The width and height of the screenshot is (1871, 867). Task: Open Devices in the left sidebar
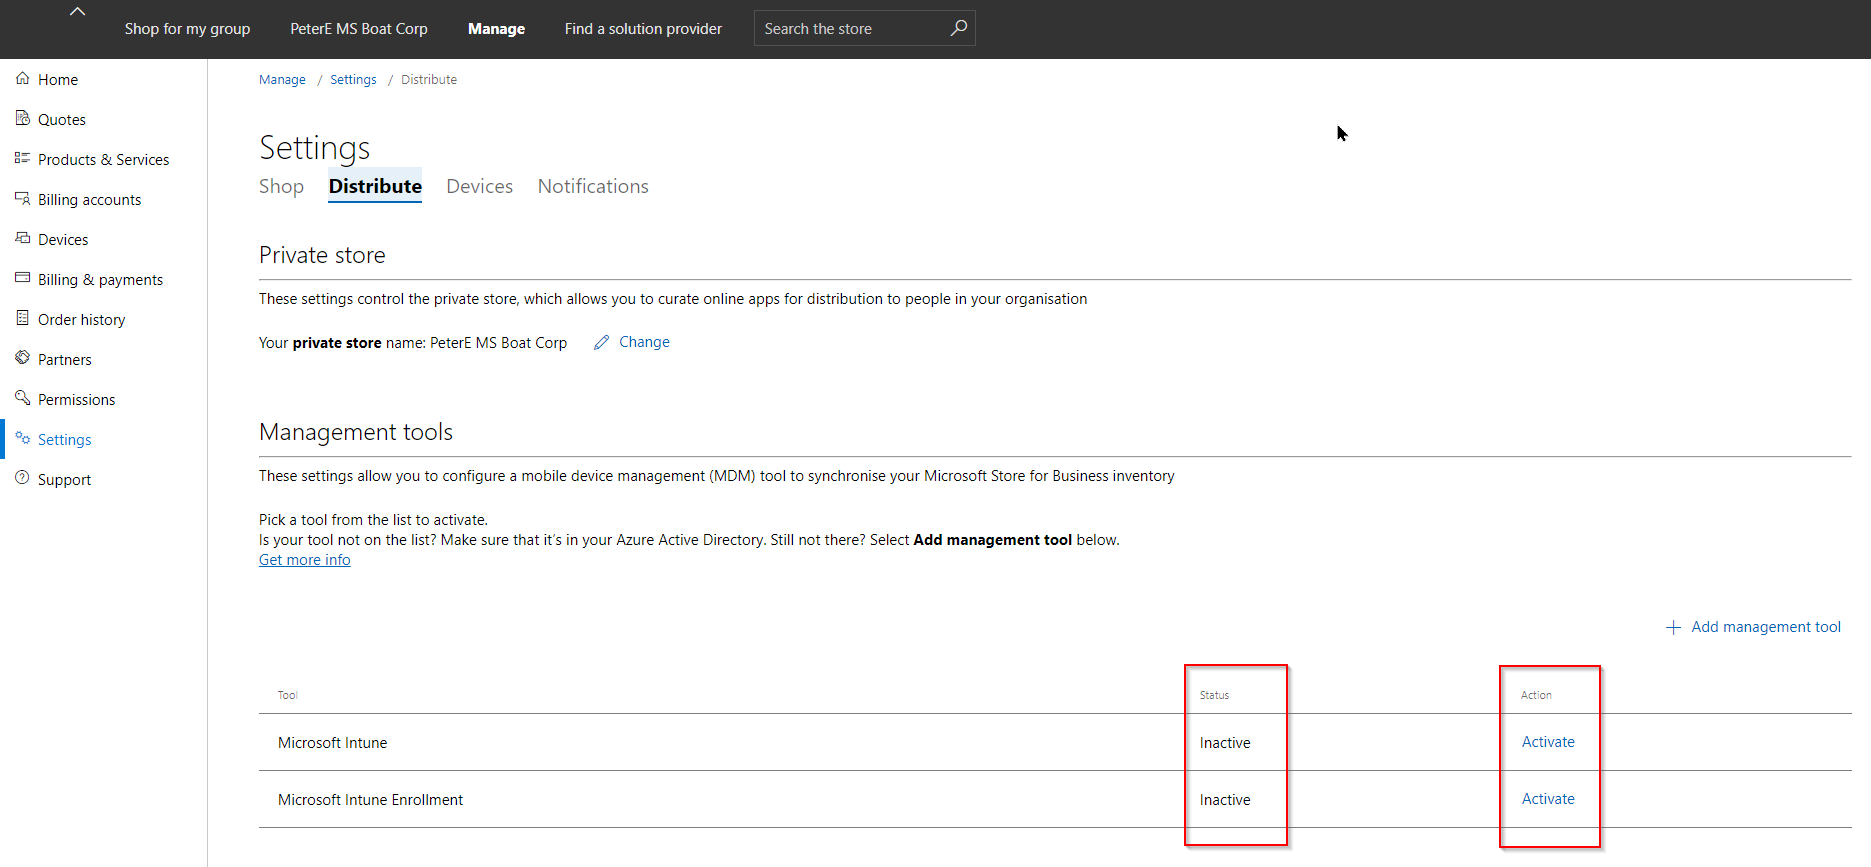coord(63,240)
